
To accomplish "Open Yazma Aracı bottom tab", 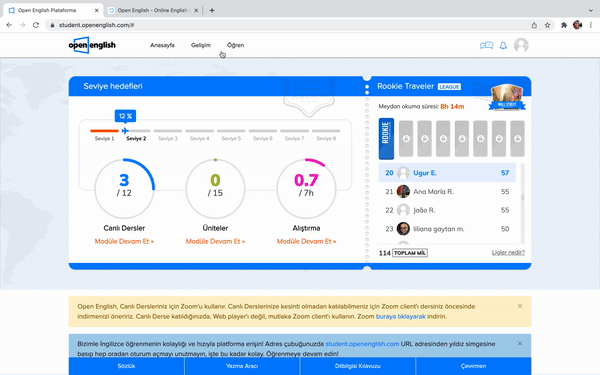I will pos(242,366).
